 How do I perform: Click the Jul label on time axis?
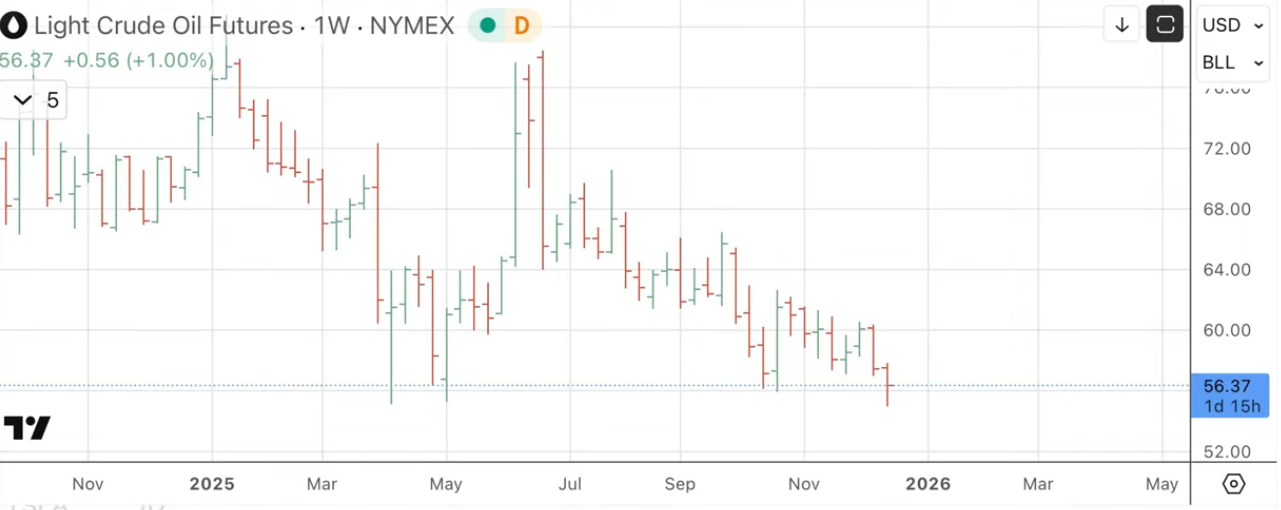pyautogui.click(x=570, y=484)
